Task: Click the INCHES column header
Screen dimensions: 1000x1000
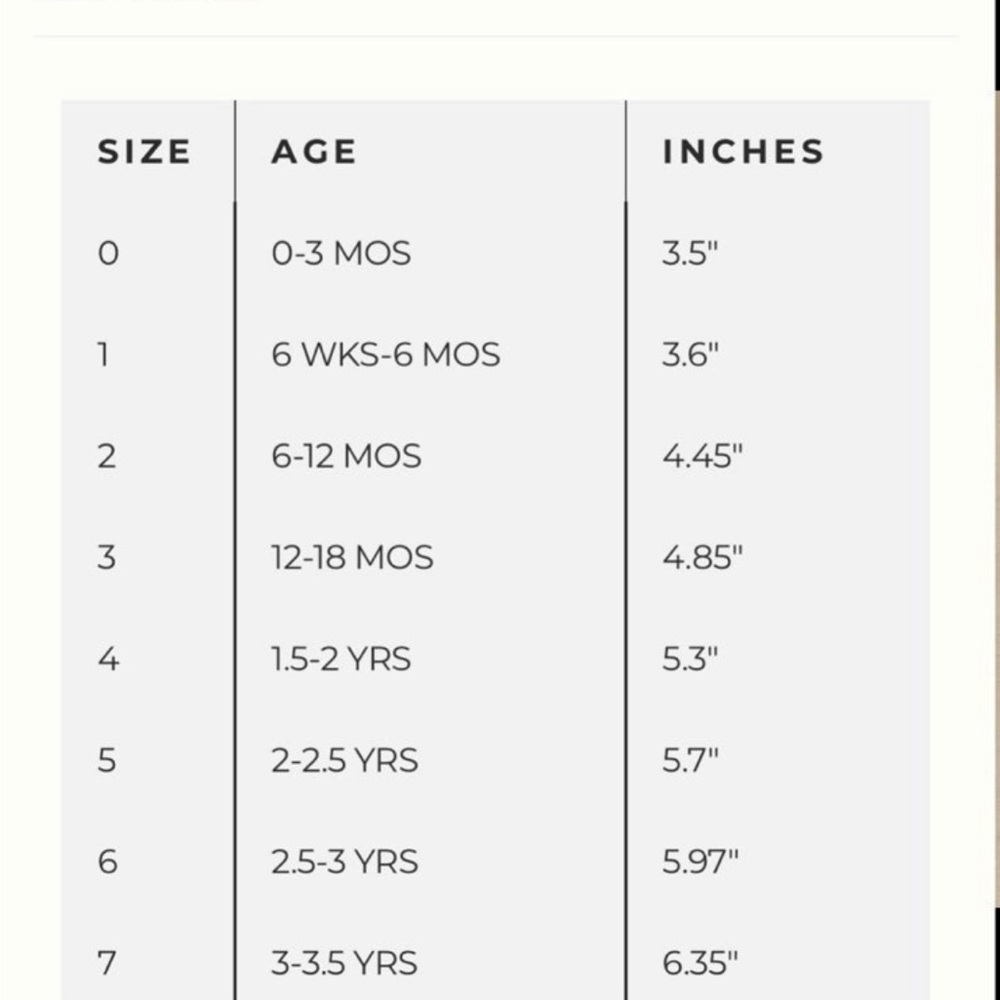Action: (743, 152)
